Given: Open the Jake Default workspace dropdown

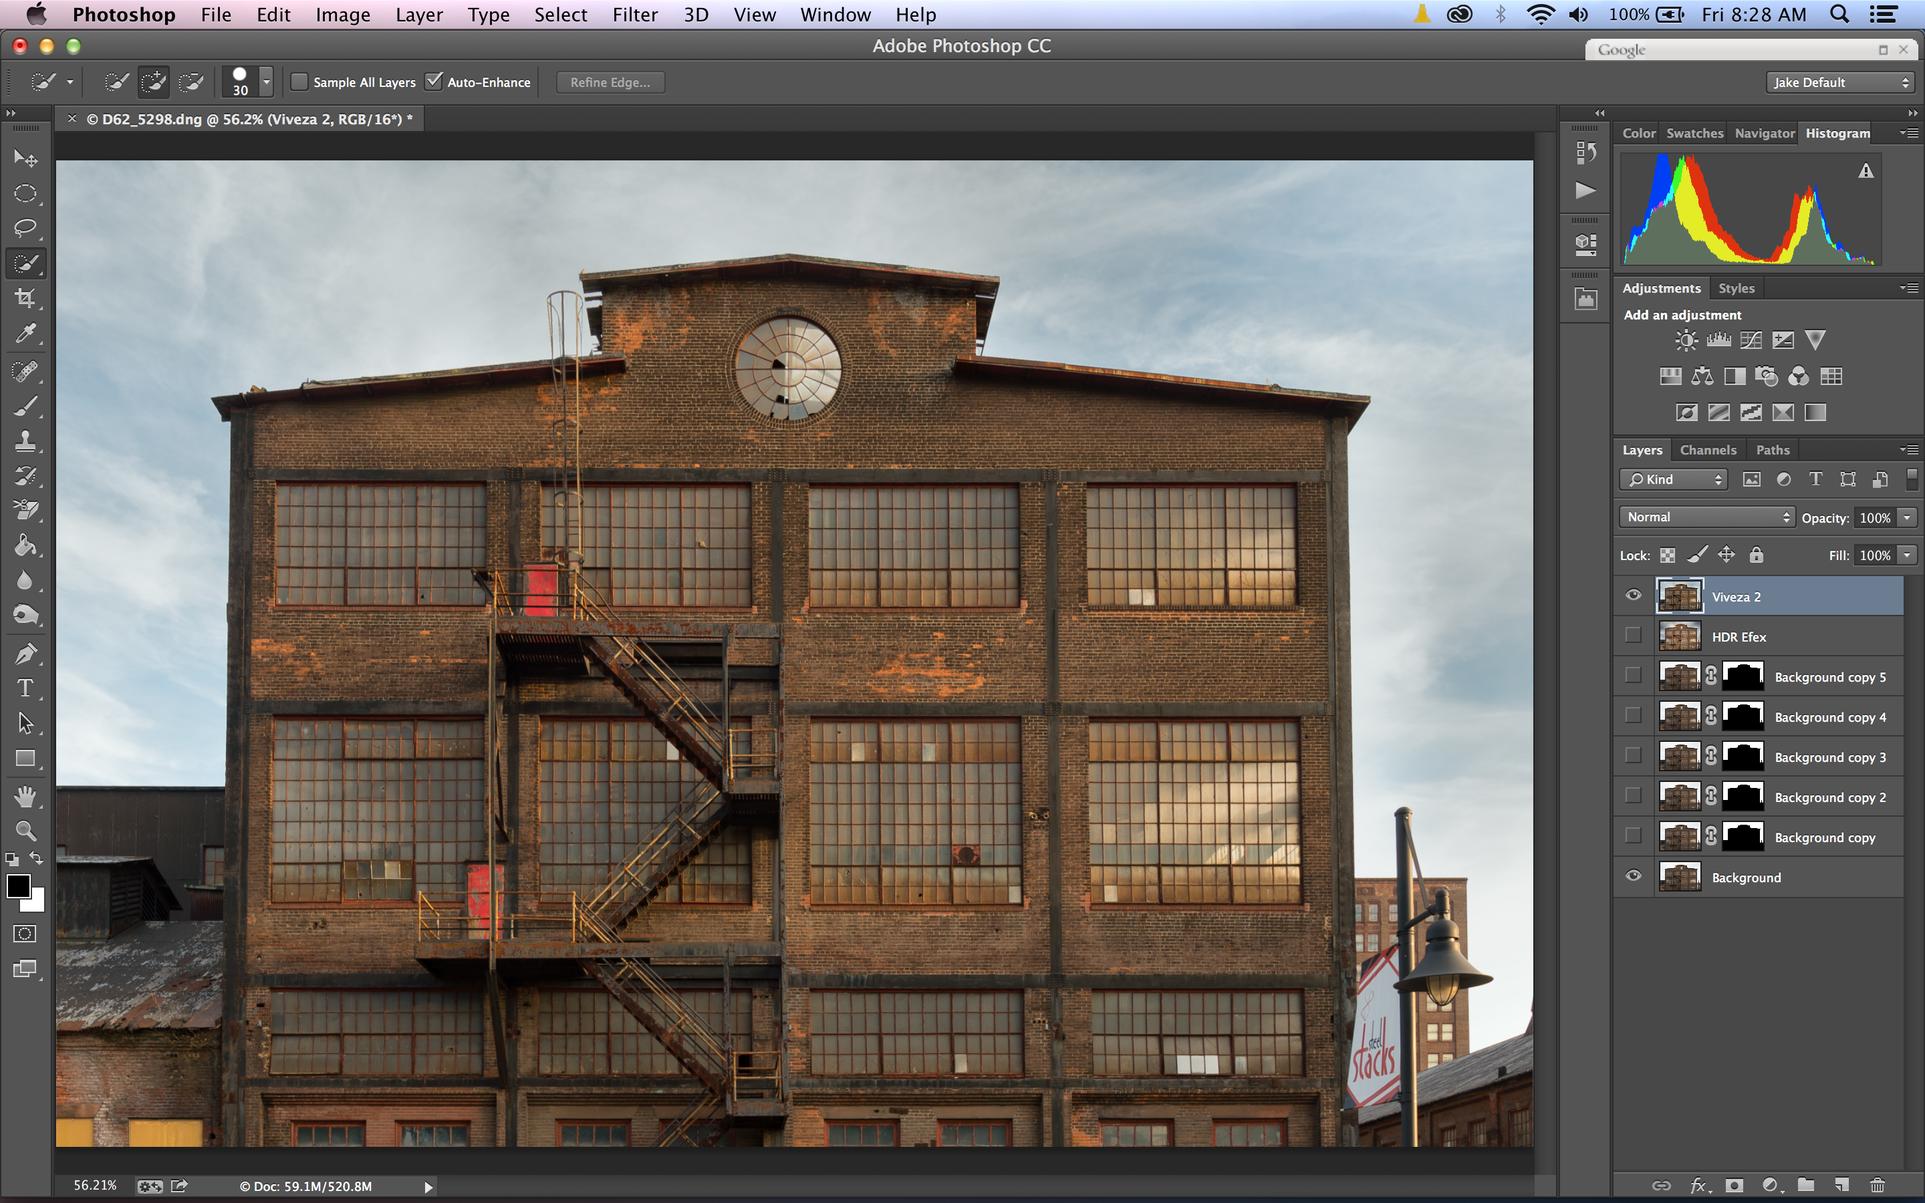Looking at the screenshot, I should [x=1840, y=82].
